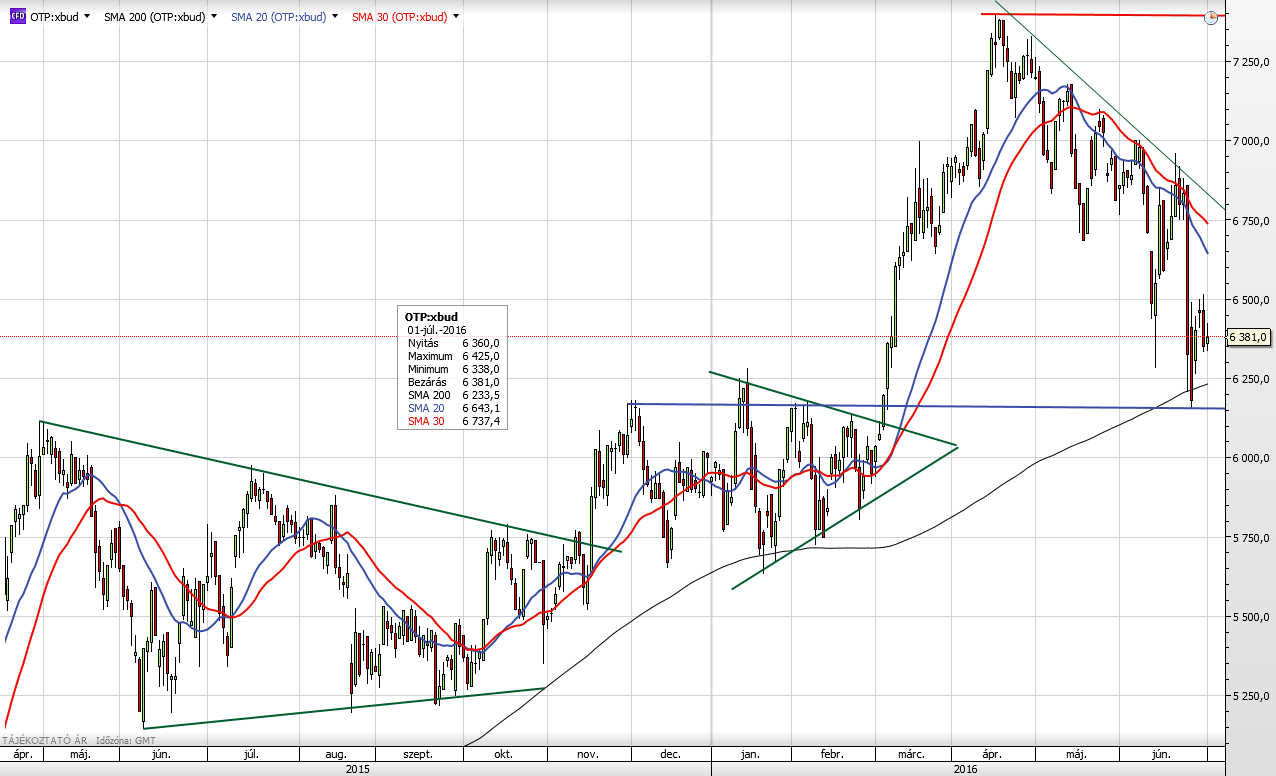Click the 7 250,0 price axis label
Screen dimensions: 1276x776
pyautogui.click(x=1251, y=62)
